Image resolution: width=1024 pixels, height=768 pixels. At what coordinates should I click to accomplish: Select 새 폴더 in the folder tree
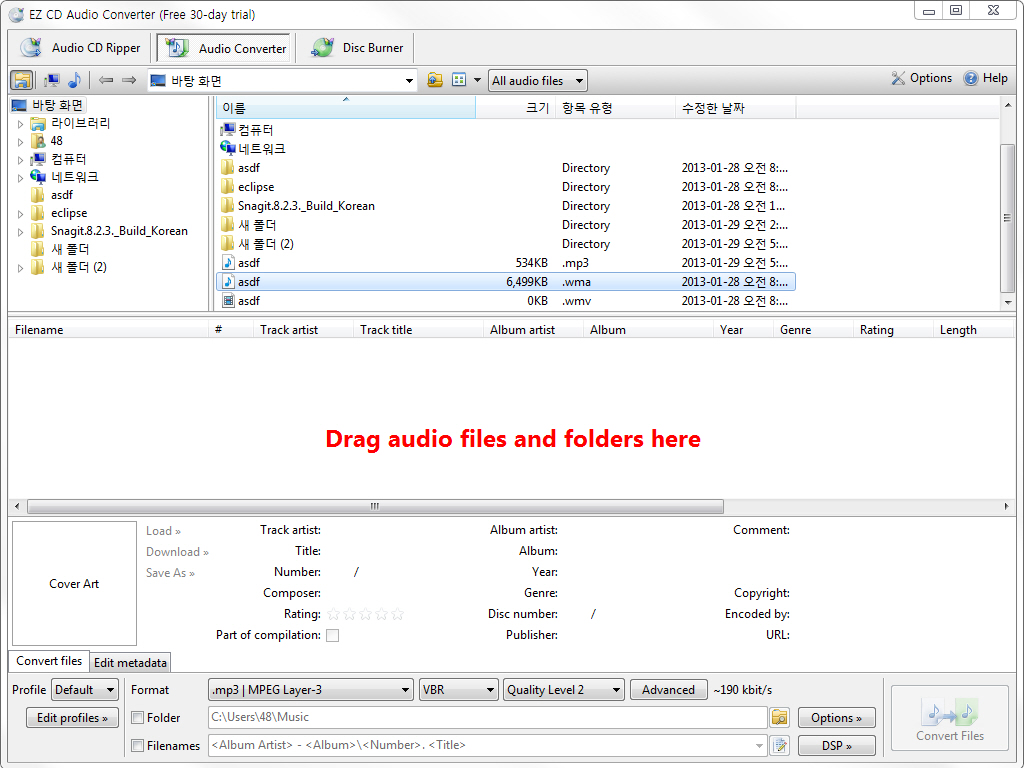click(69, 249)
